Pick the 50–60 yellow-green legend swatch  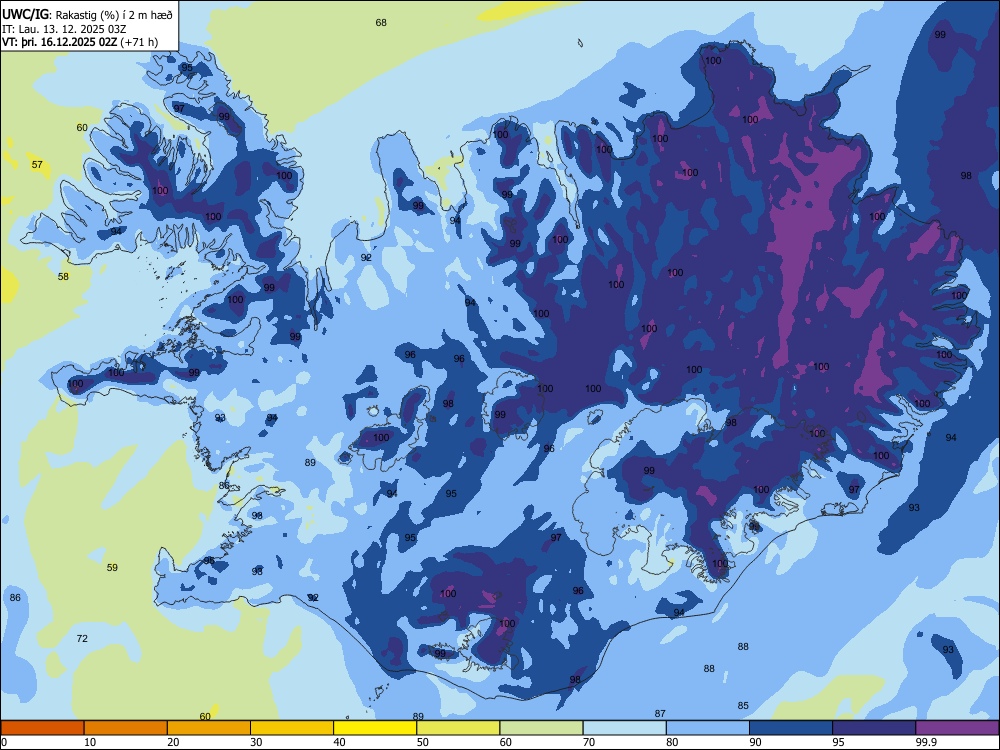click(458, 728)
